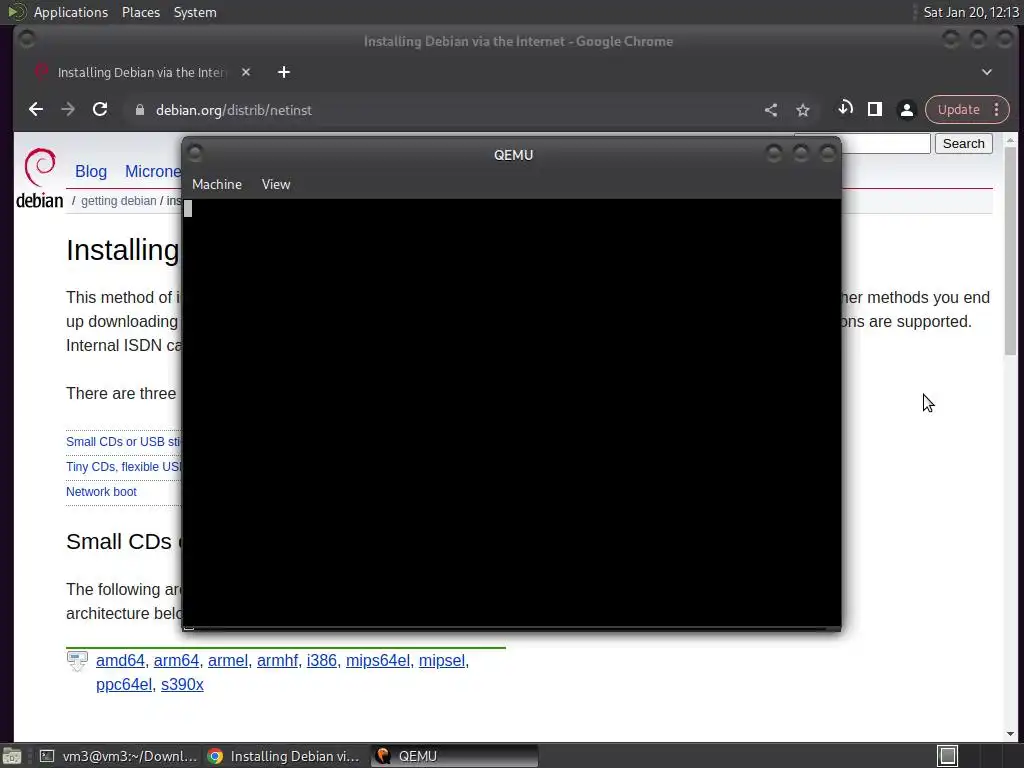Viewport: 1024px width, 768px height.
Task: Open the Small CDs or USB sticks link
Action: [123, 442]
